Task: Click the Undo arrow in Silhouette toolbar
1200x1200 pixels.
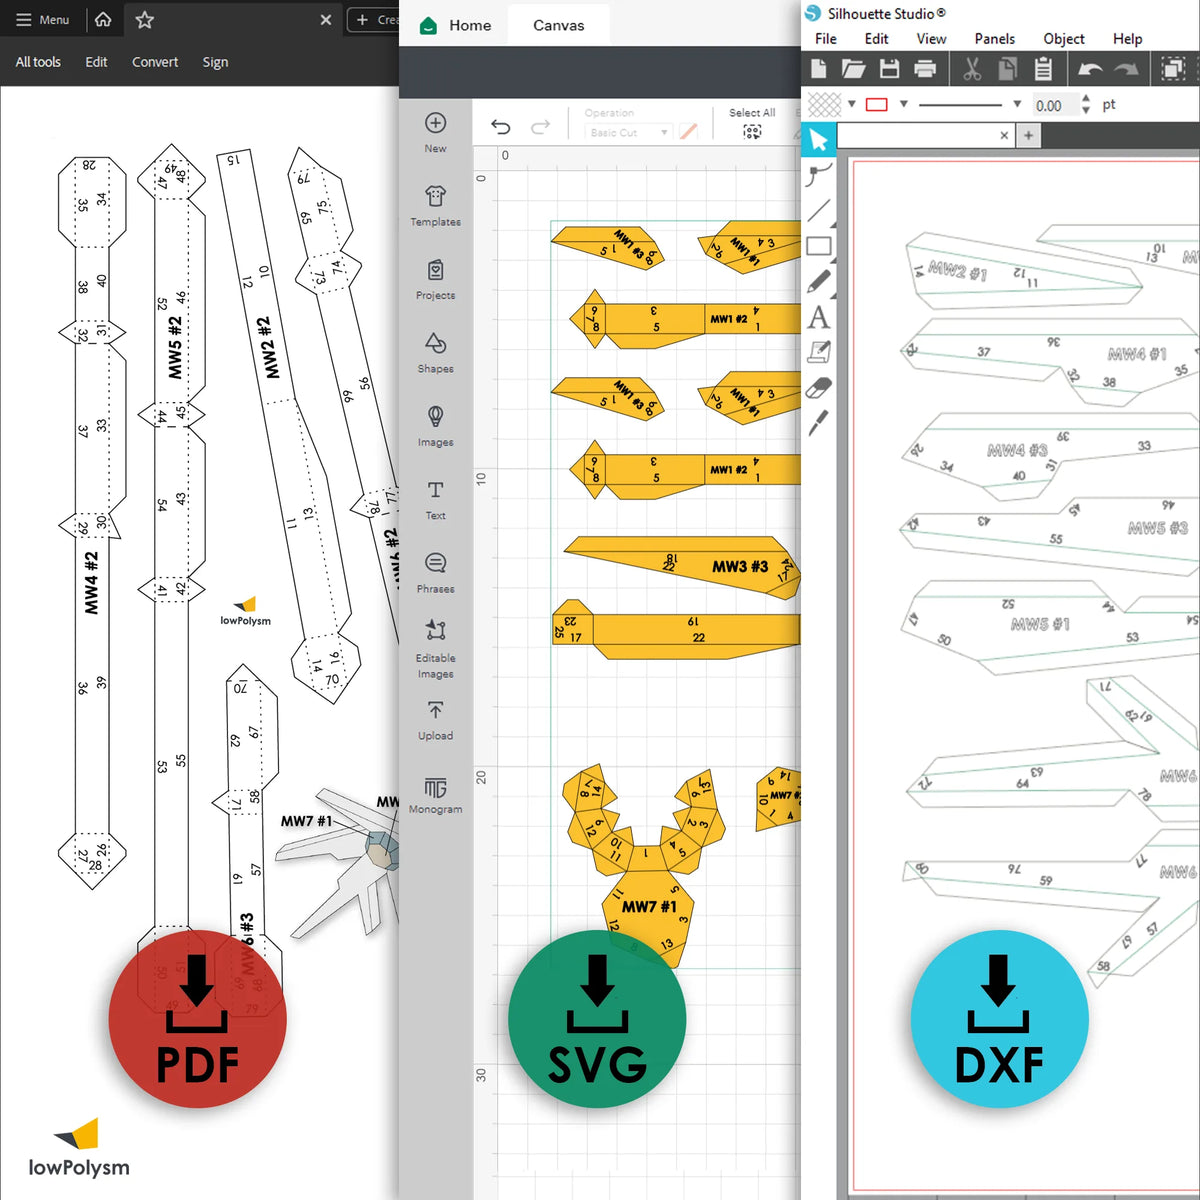Action: (x=1090, y=69)
